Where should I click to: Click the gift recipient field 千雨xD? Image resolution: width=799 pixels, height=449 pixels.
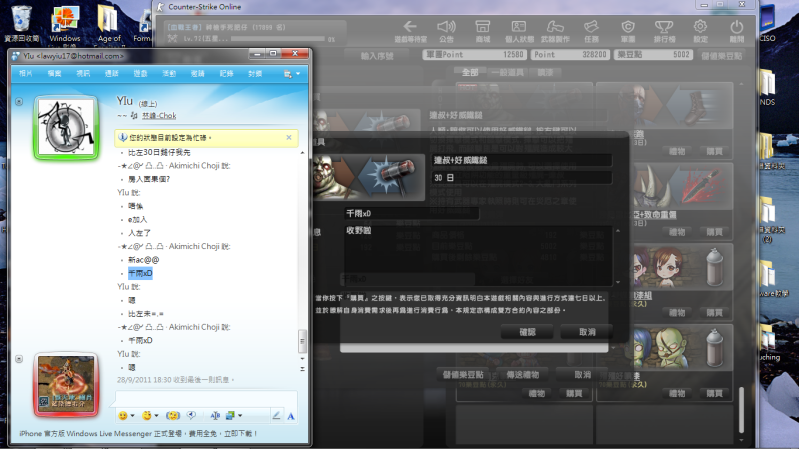tap(411, 214)
